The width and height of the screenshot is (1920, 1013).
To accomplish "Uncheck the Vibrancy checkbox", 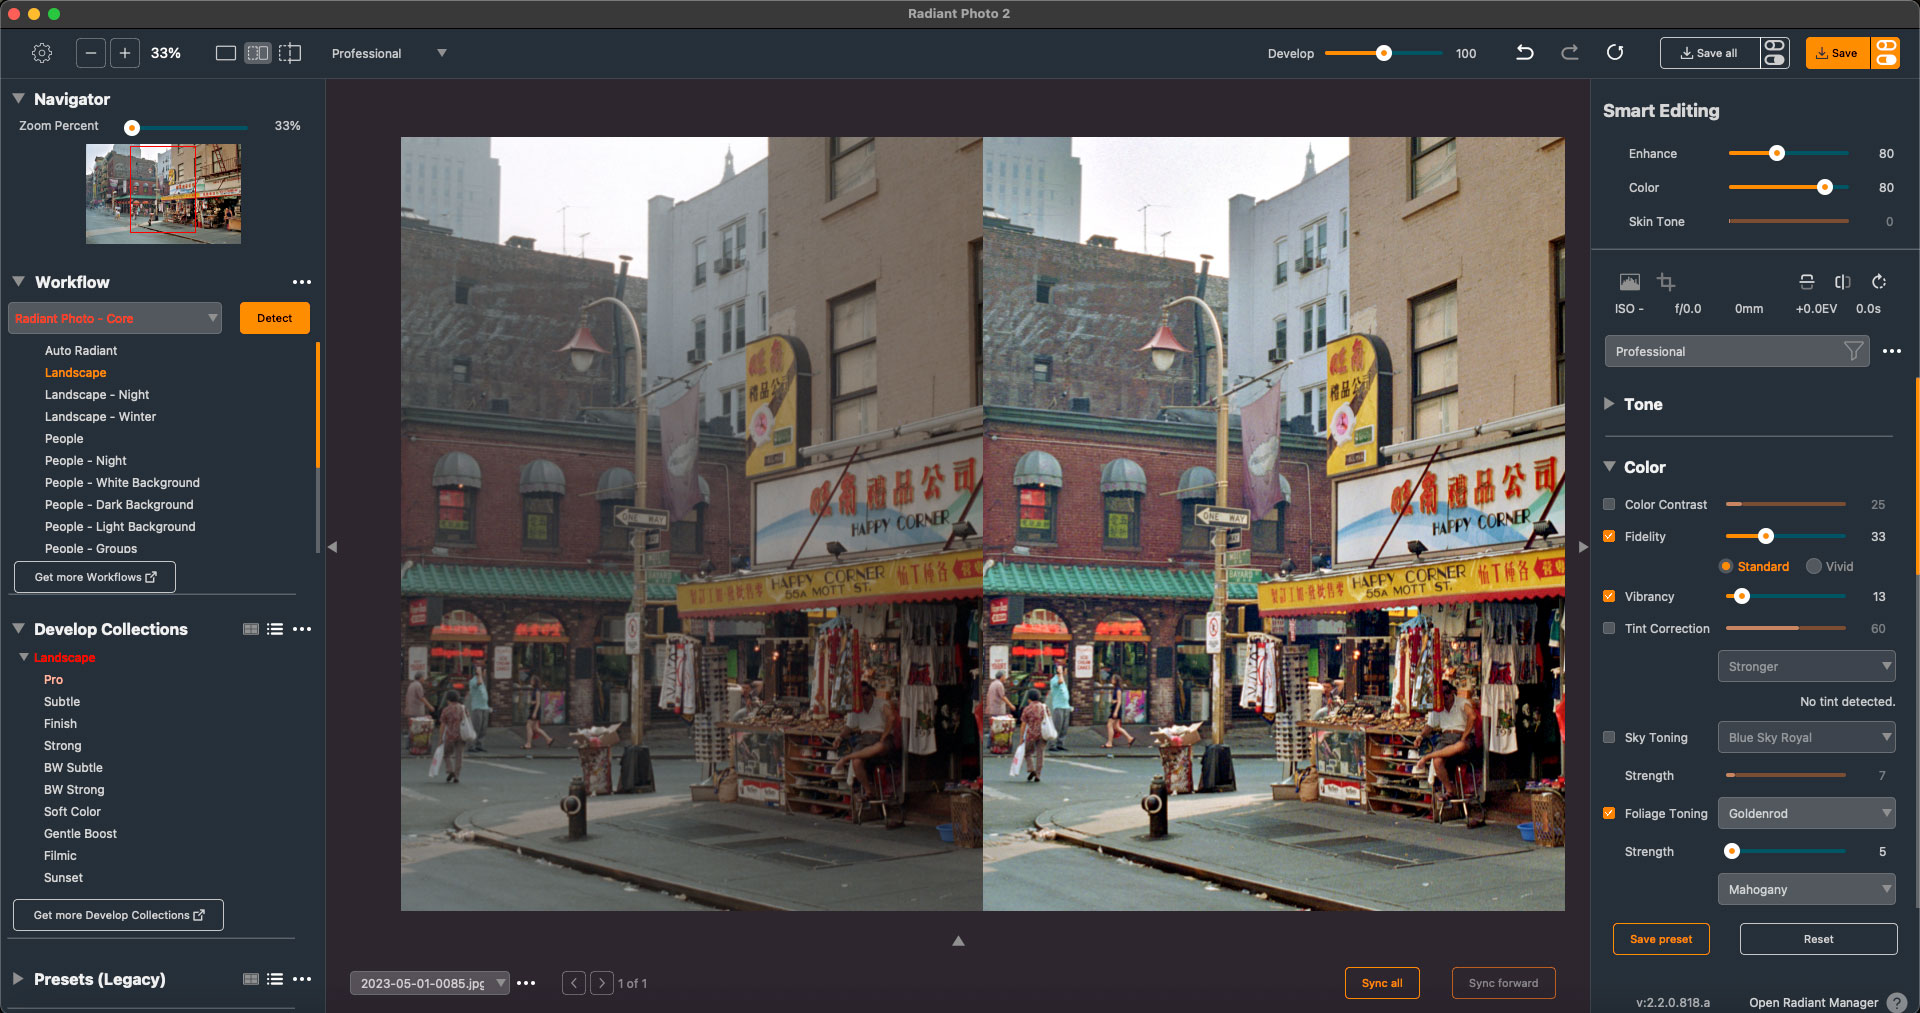I will [1609, 597].
